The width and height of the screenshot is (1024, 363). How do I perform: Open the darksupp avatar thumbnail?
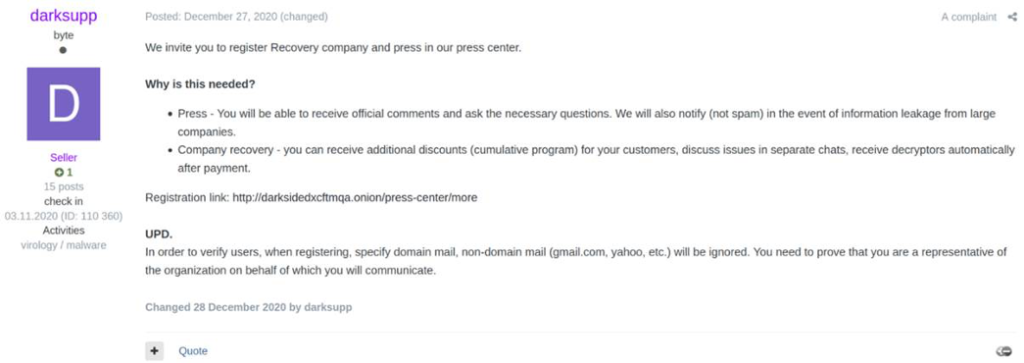coord(63,104)
